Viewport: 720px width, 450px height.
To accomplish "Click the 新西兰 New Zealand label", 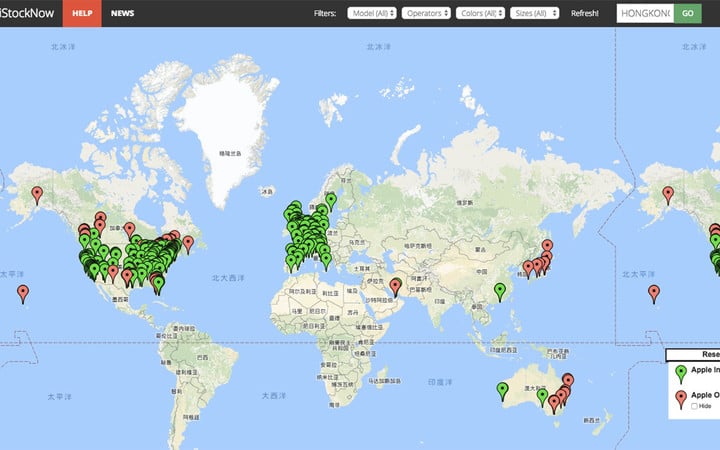I will click(591, 420).
